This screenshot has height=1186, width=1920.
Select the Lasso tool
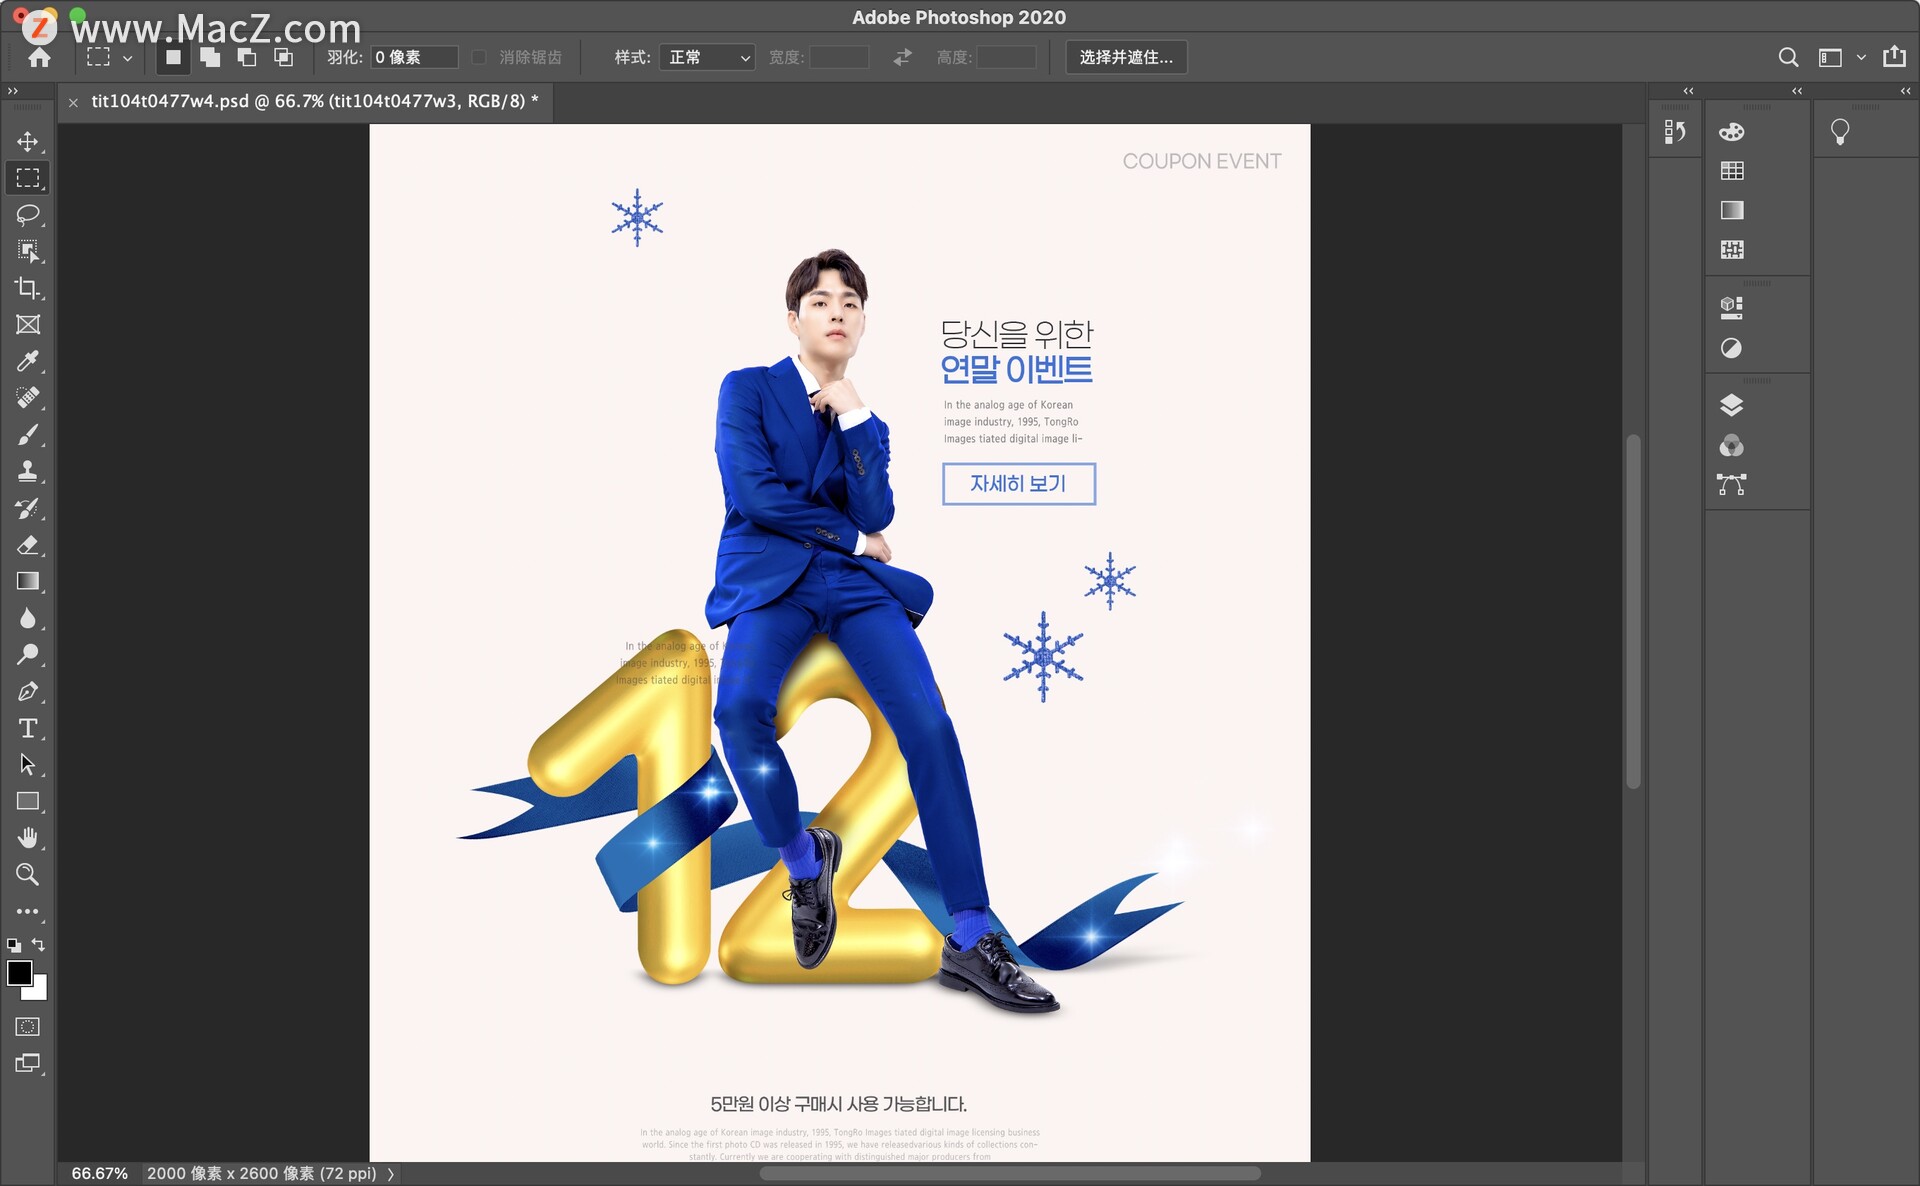28,215
